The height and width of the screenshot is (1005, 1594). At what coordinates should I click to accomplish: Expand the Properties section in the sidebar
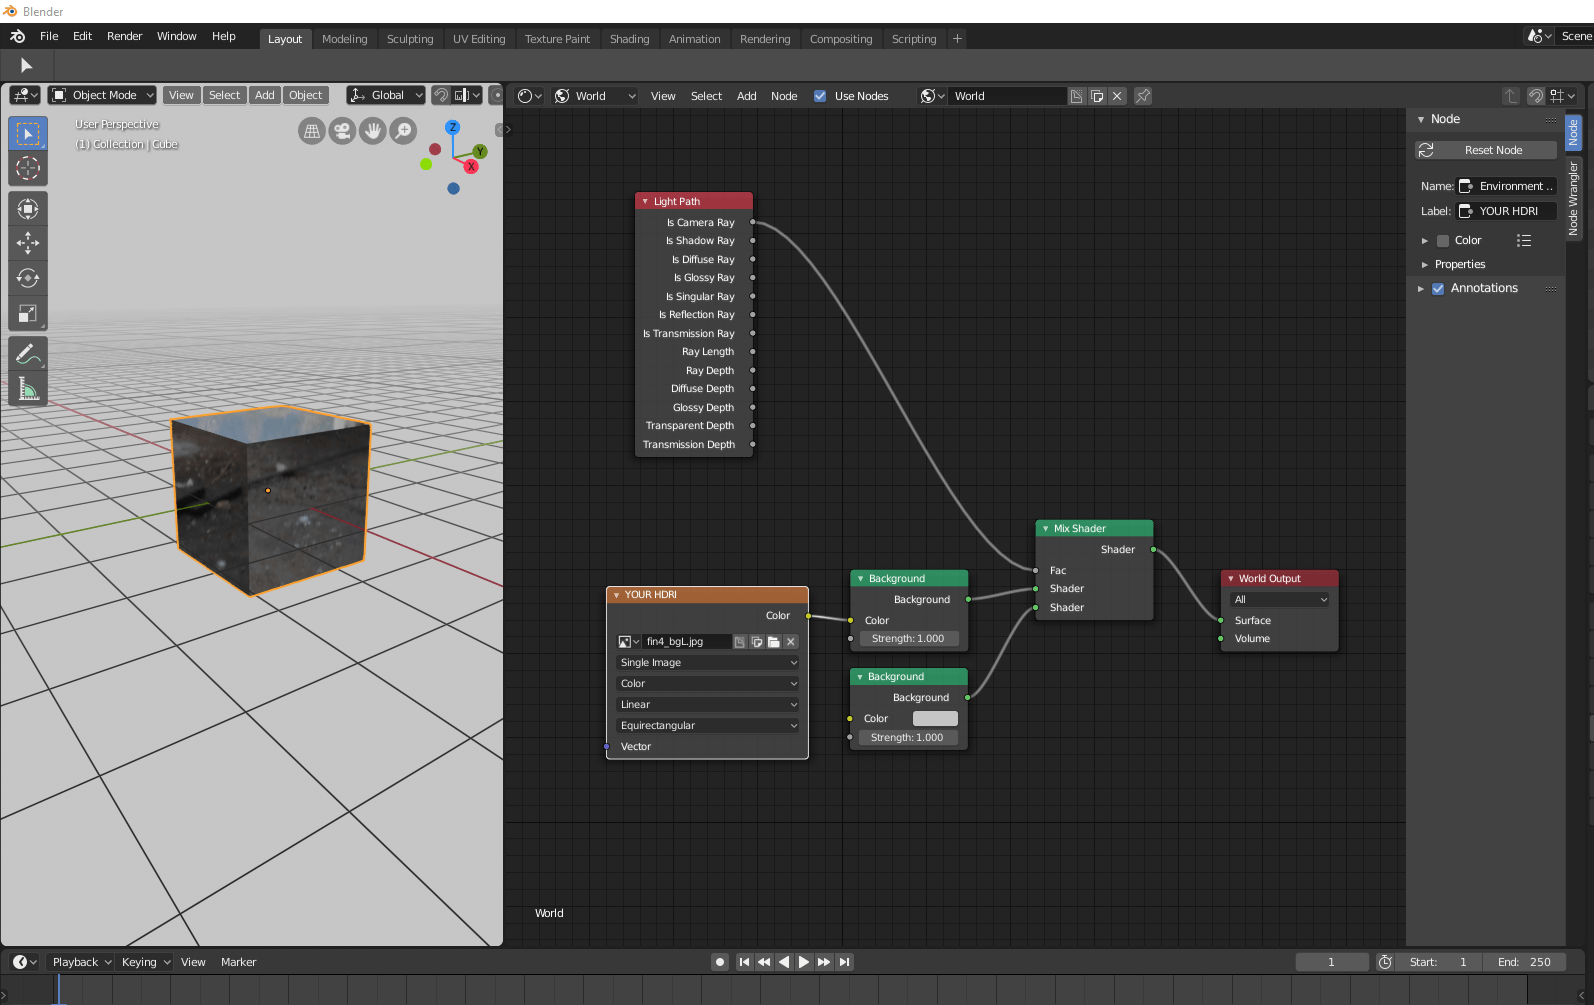(1459, 265)
